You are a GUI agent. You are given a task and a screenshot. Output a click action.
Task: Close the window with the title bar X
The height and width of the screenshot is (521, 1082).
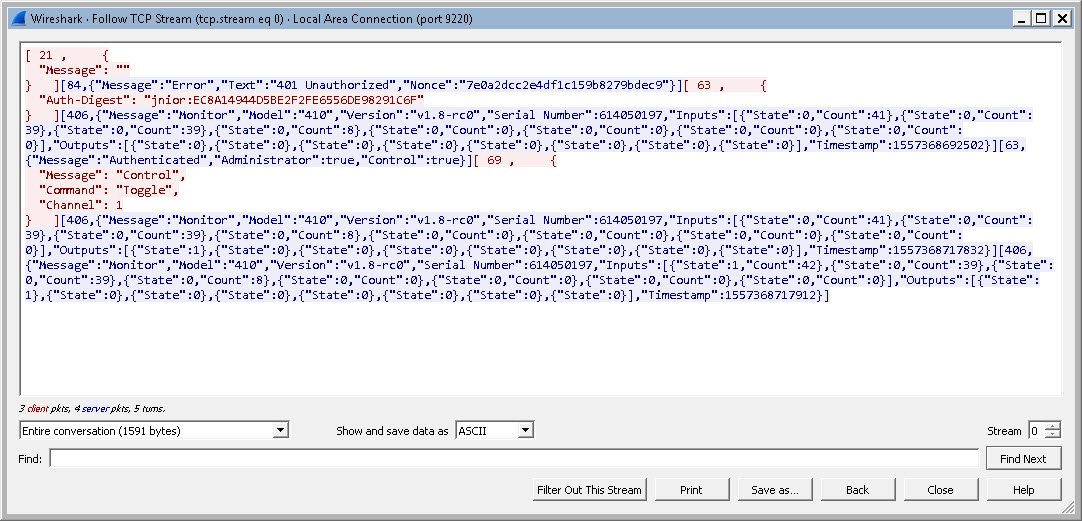click(x=1061, y=19)
